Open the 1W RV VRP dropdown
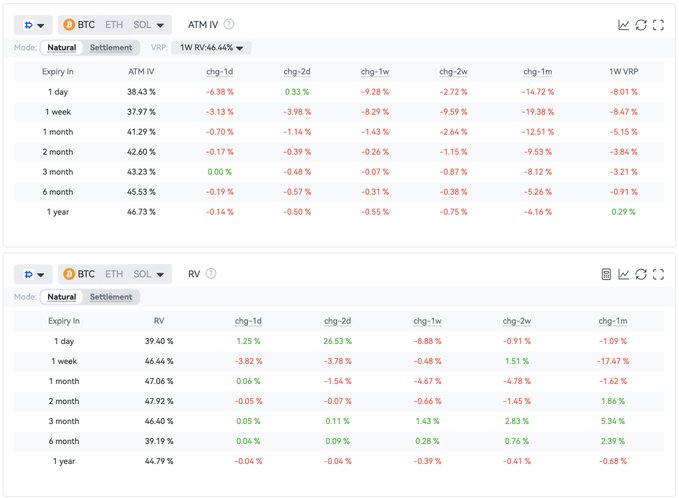This screenshot has width=679, height=498. tap(211, 47)
